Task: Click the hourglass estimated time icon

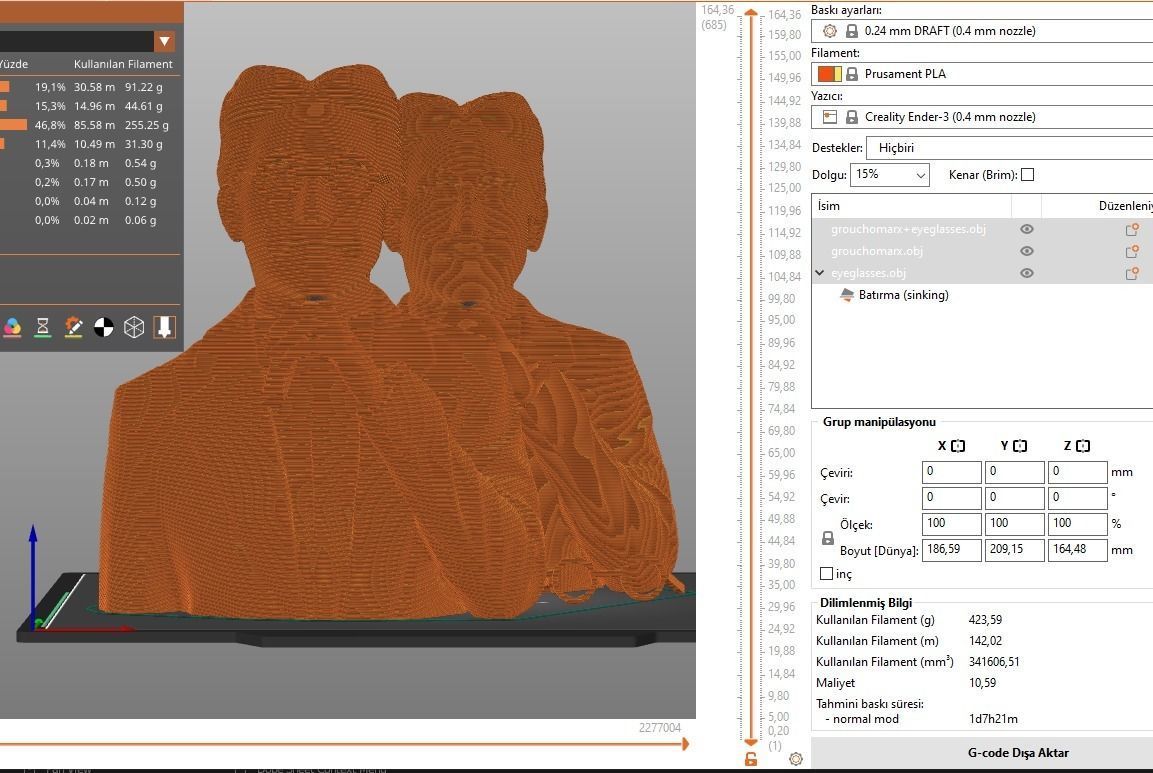Action: click(43, 327)
